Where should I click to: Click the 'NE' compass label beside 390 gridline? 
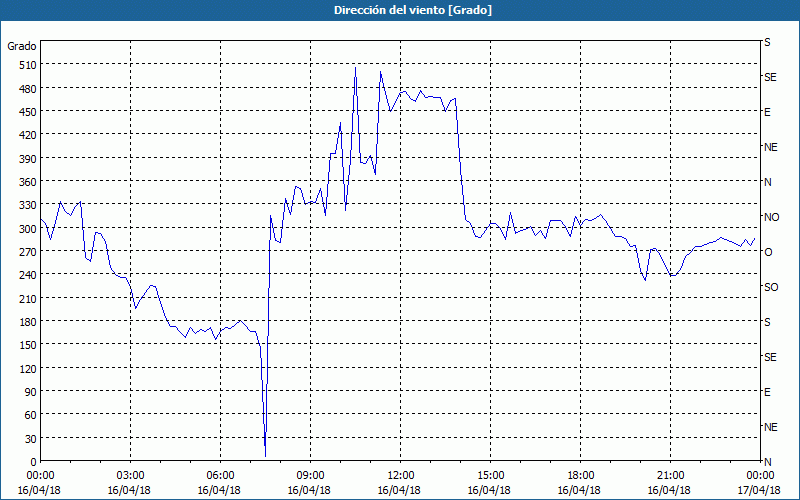coord(771,147)
